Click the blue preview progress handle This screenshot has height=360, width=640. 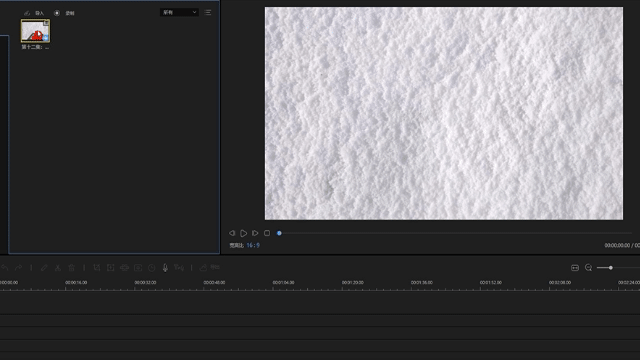click(x=279, y=233)
